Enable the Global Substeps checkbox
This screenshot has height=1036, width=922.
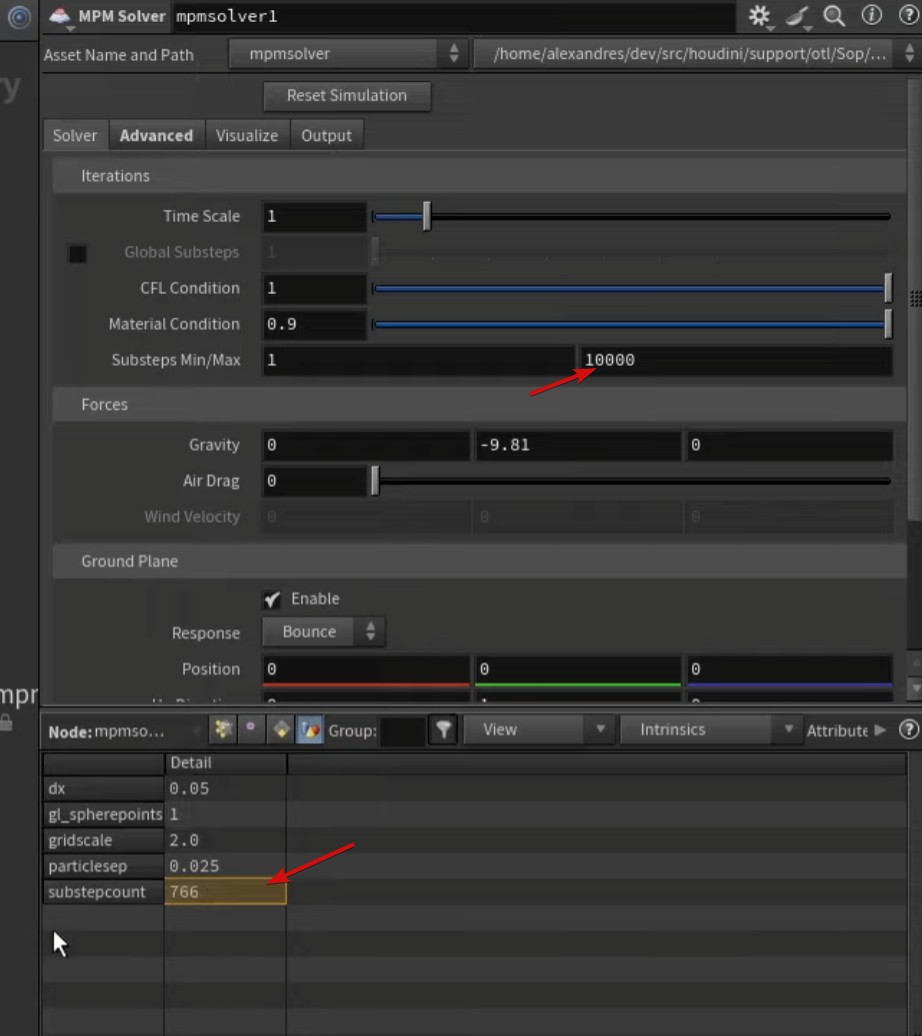pos(77,254)
